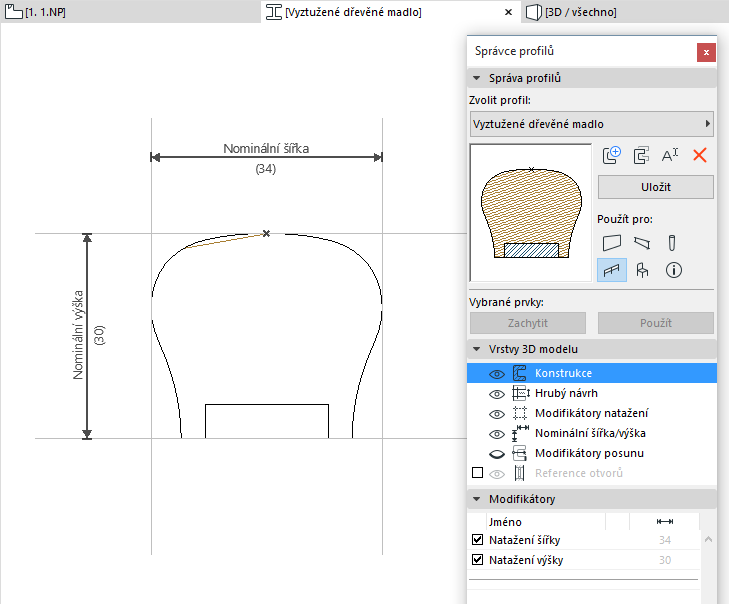Click the duplicate profile icon
The height and width of the screenshot is (604, 729).
[x=641, y=155]
